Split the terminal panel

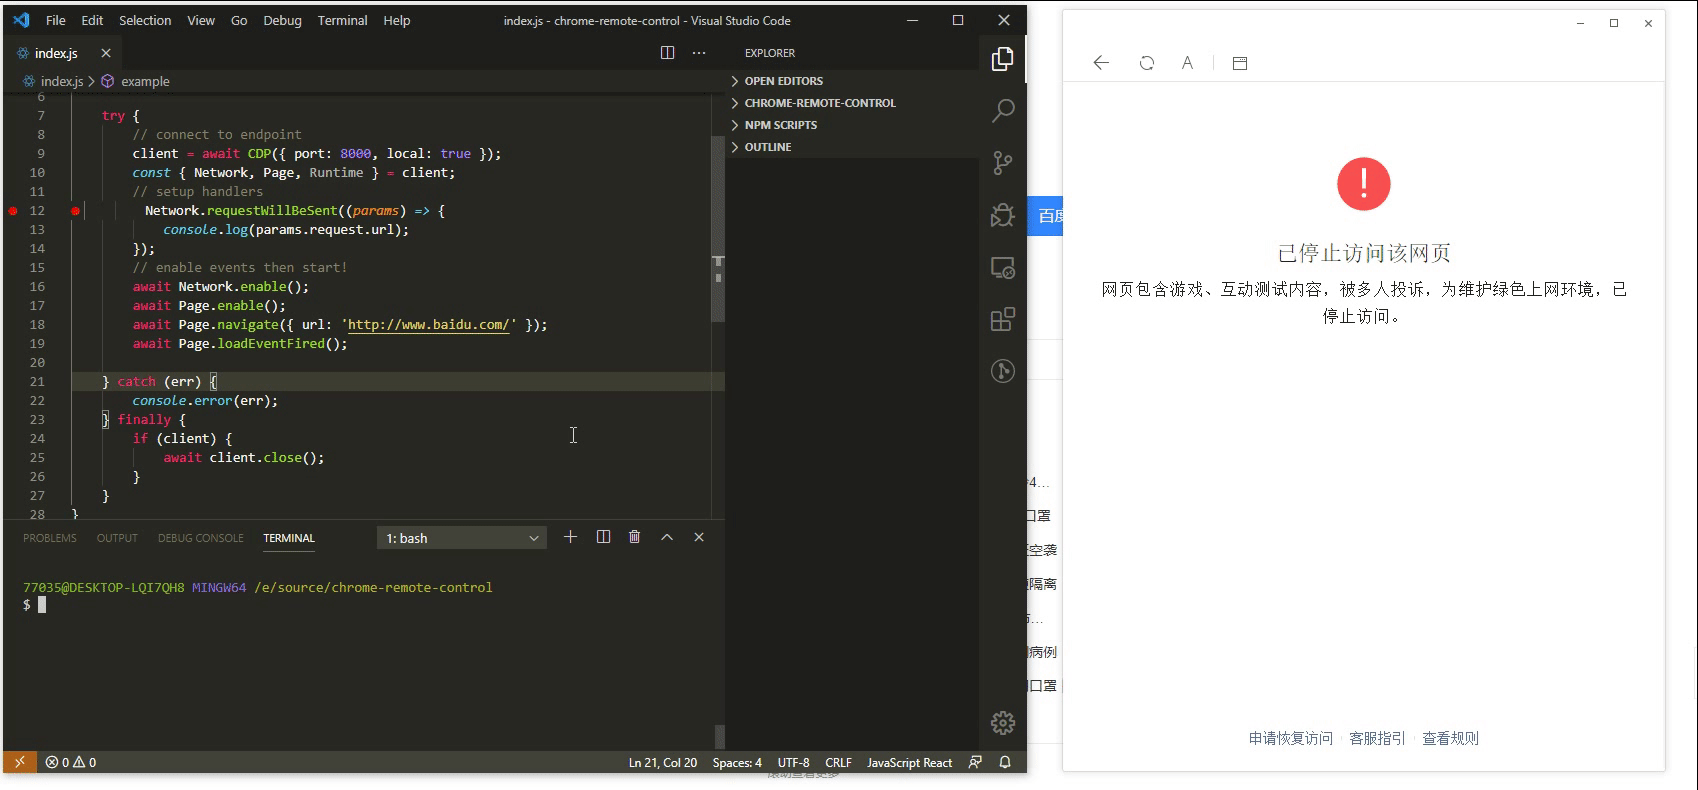click(603, 537)
